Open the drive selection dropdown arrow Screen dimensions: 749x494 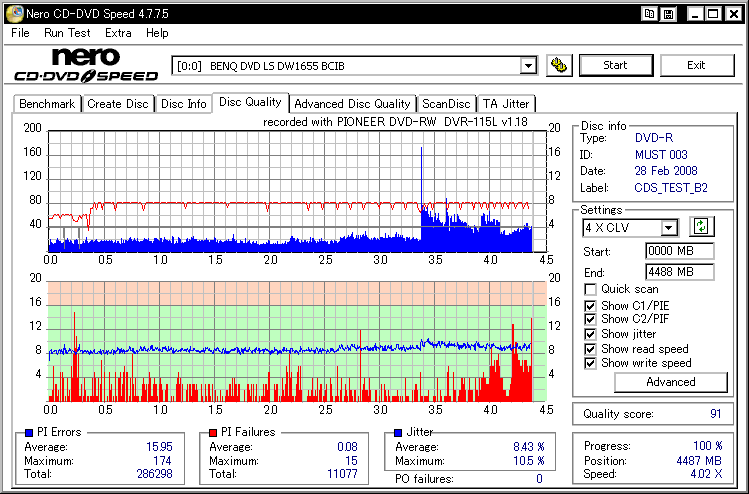pyautogui.click(x=528, y=65)
